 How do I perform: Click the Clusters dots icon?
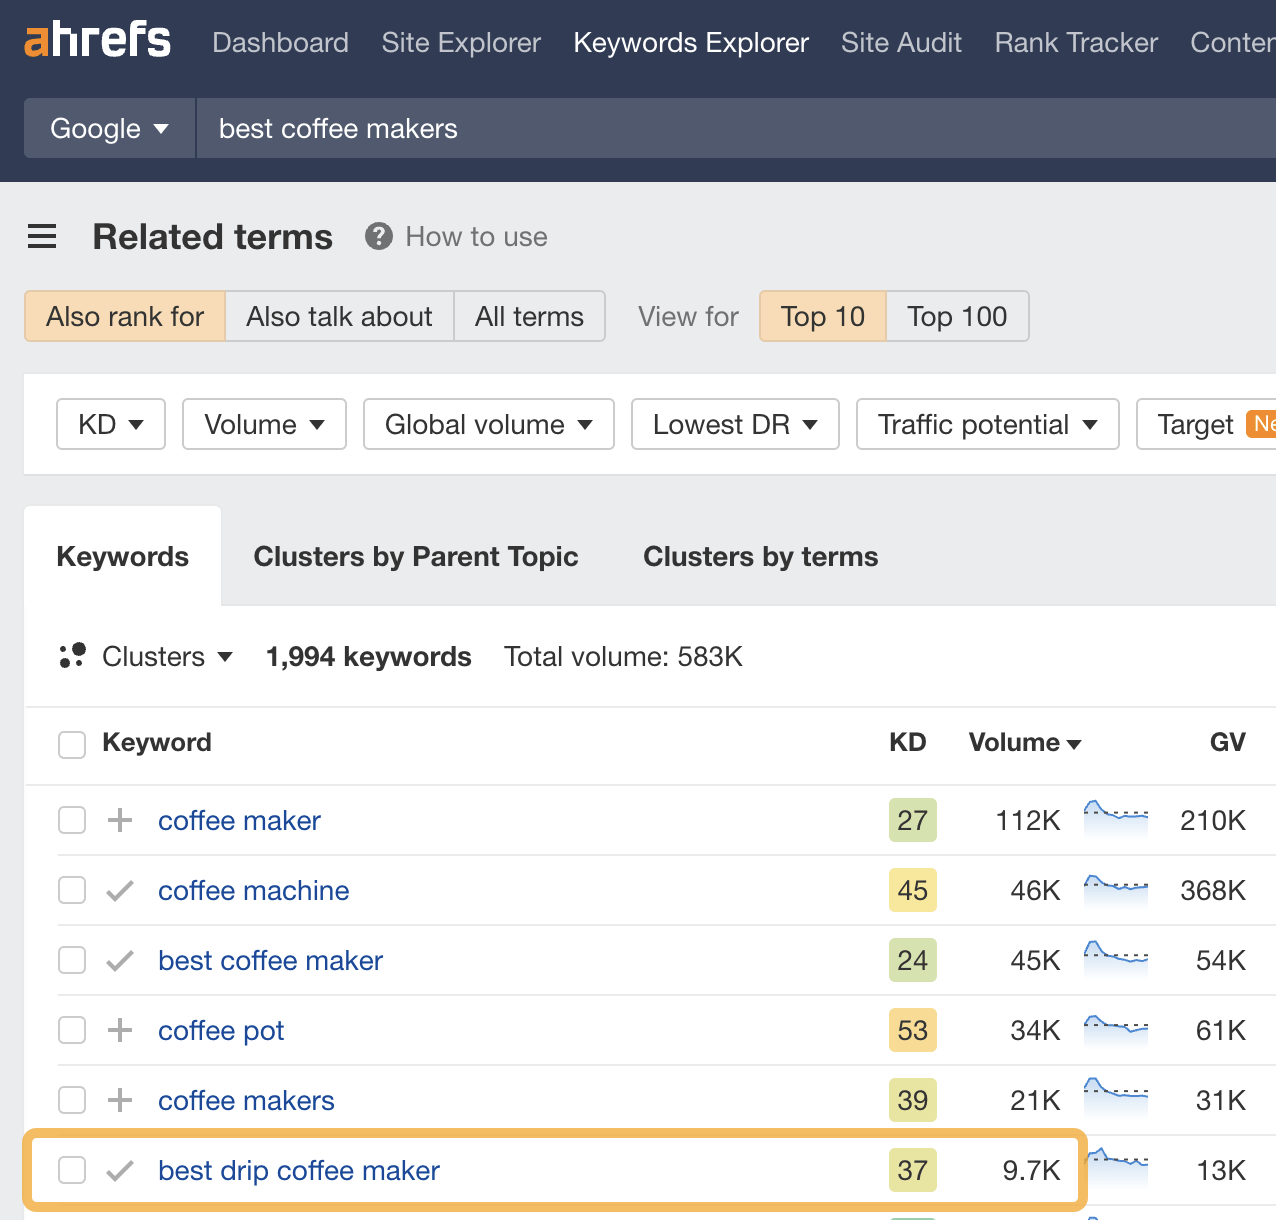tap(71, 656)
